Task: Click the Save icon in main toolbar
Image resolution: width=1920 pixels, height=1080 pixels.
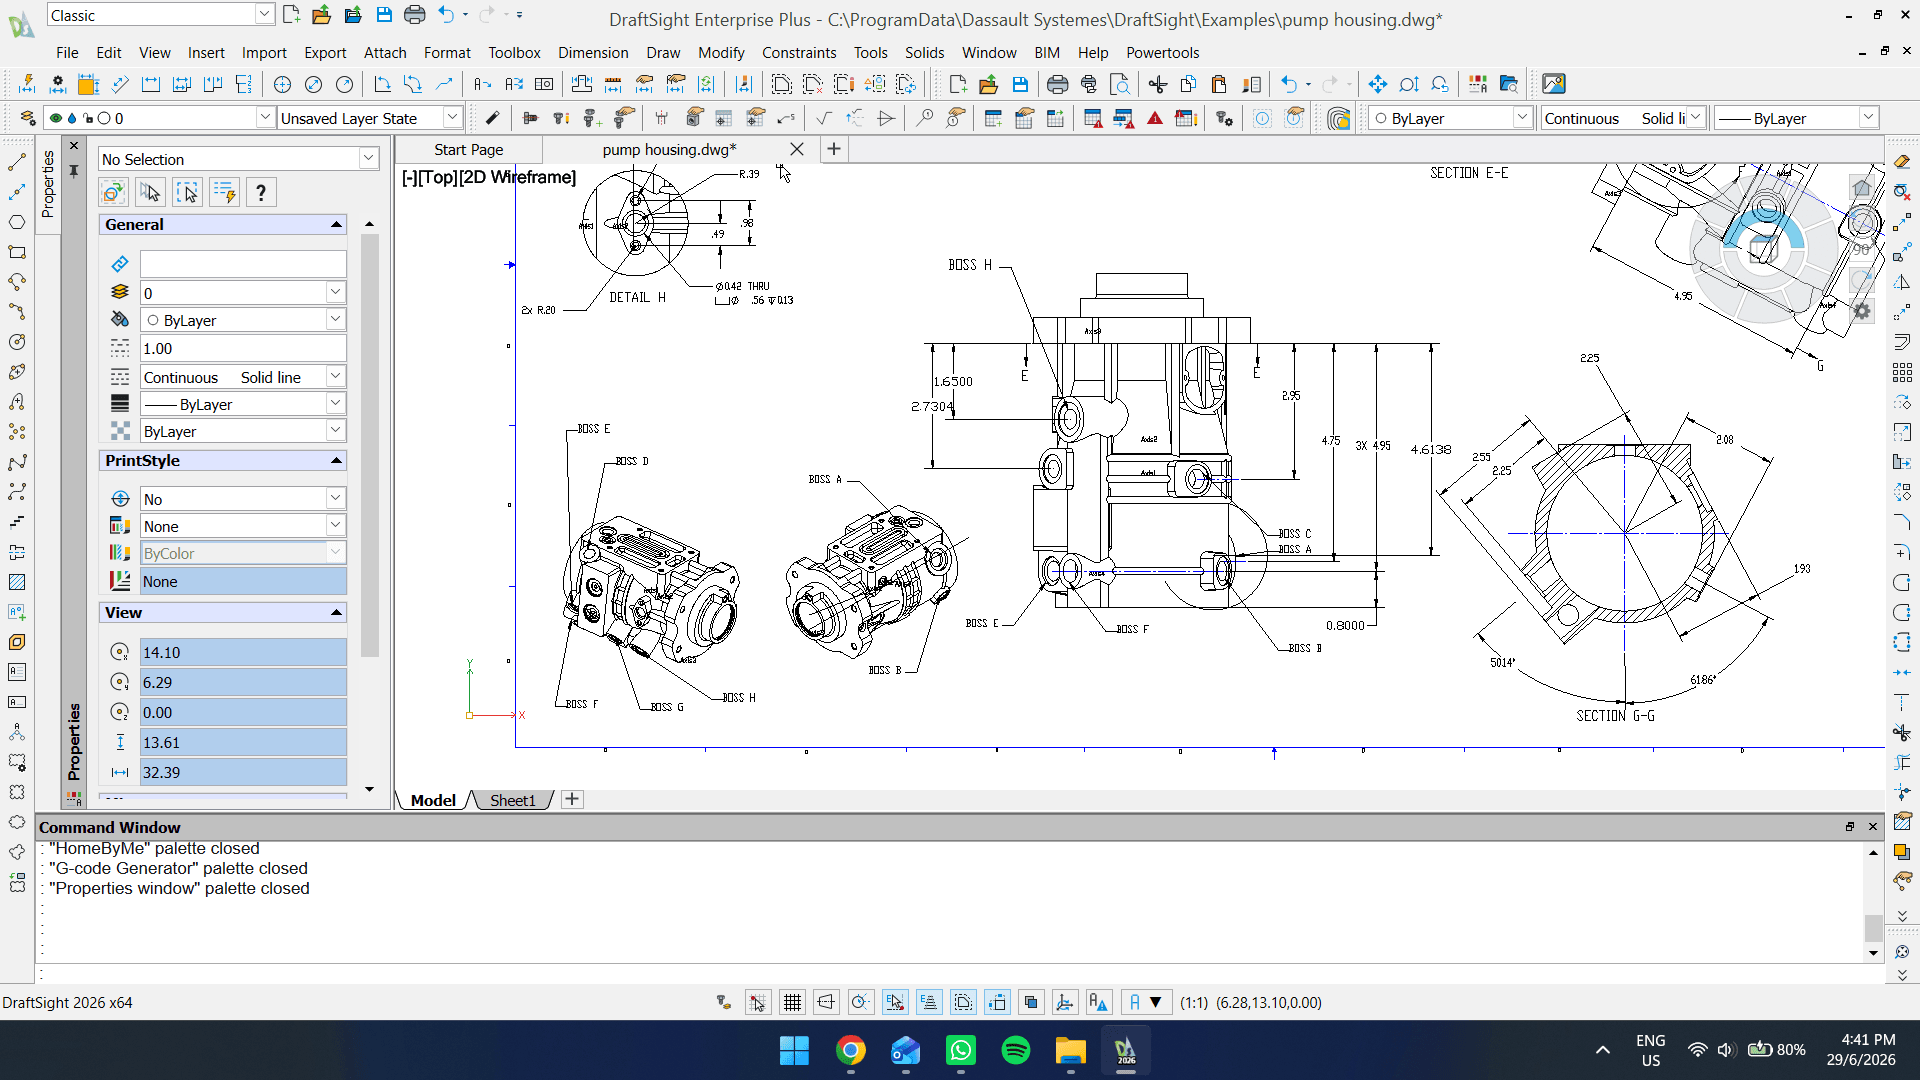Action: pyautogui.click(x=1020, y=84)
